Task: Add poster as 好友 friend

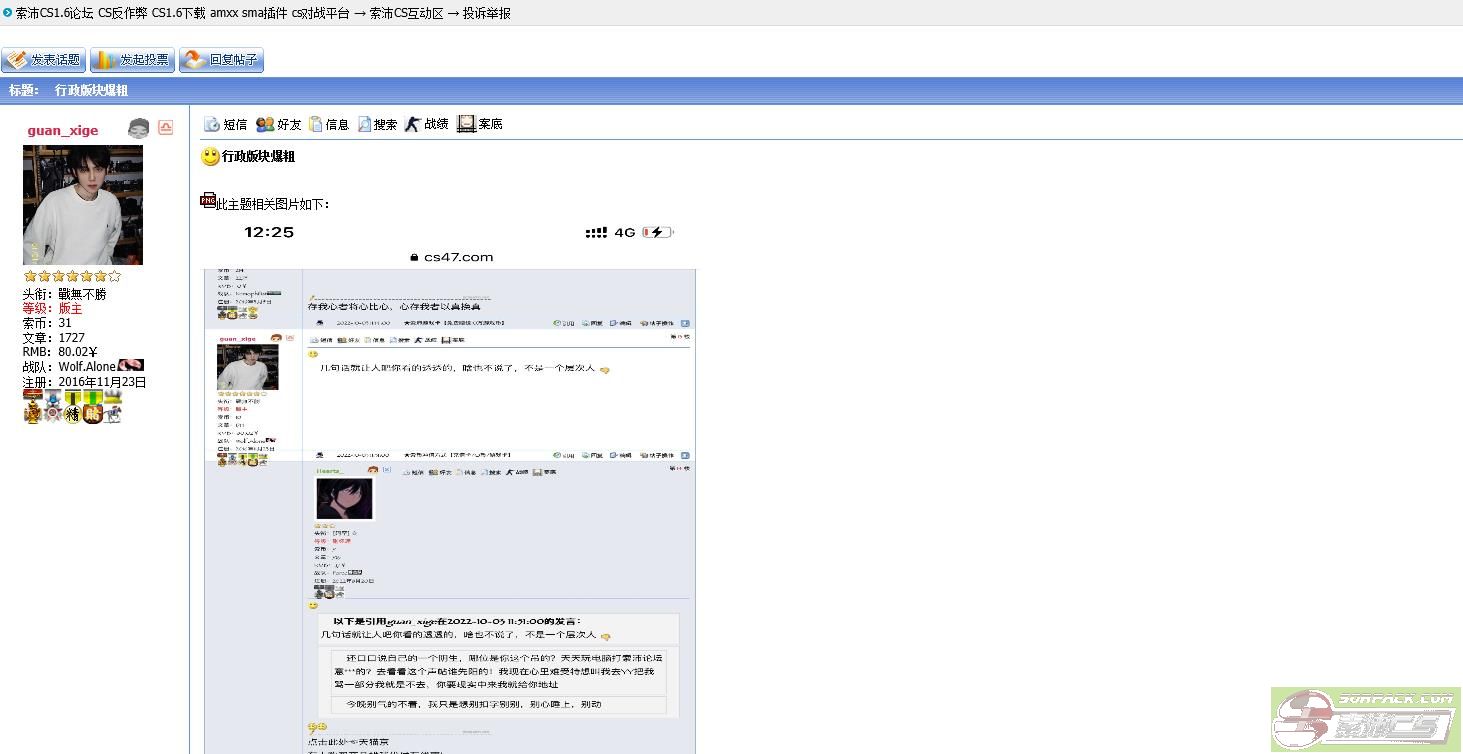Action: click(279, 124)
